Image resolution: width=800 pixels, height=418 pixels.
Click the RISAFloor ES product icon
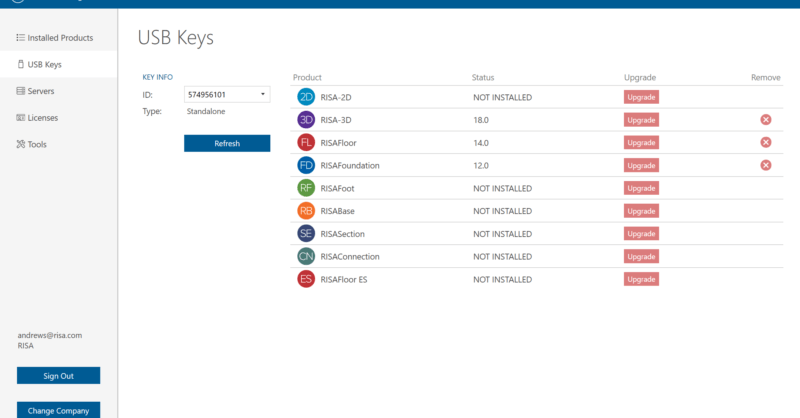point(306,279)
